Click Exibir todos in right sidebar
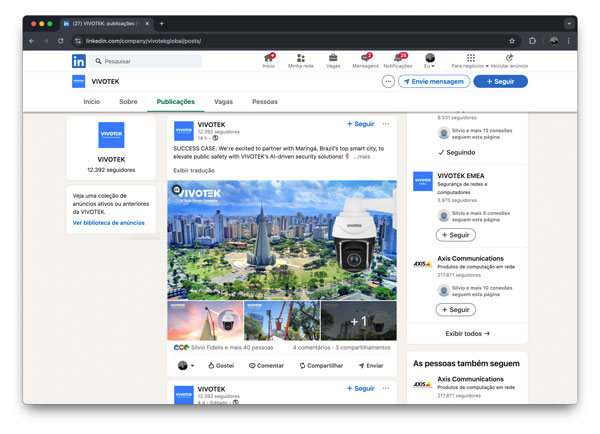 tap(467, 334)
